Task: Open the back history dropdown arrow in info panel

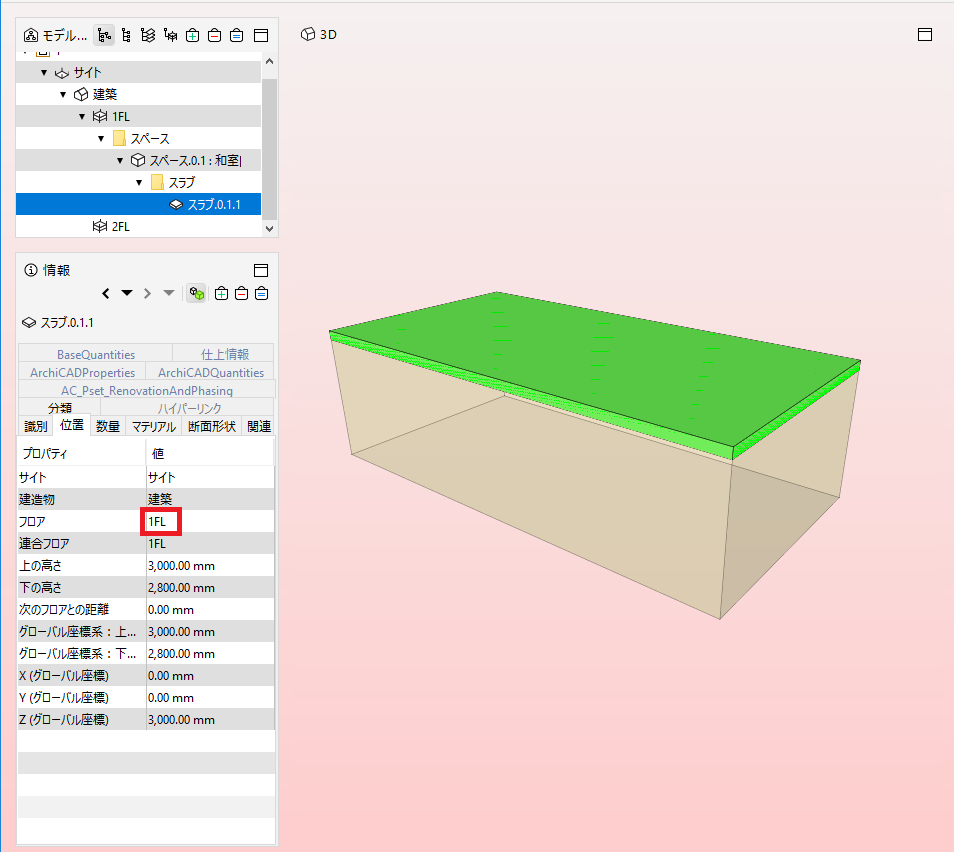Action: point(127,293)
